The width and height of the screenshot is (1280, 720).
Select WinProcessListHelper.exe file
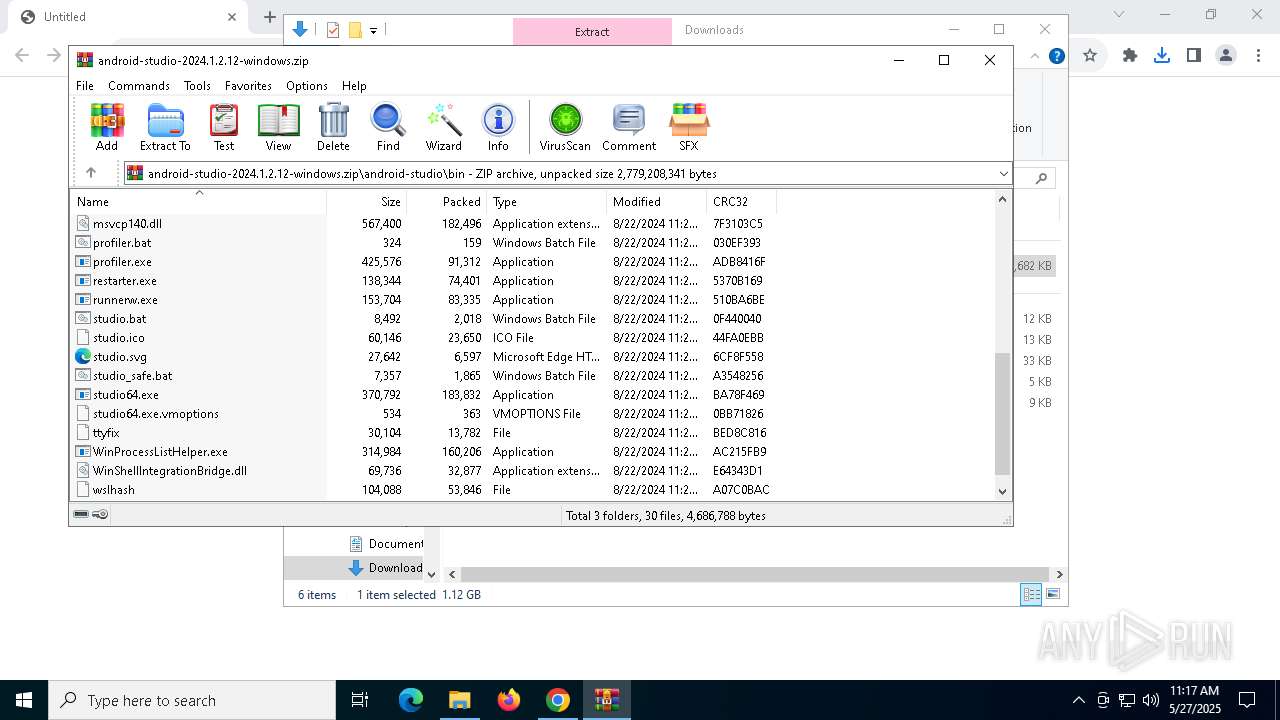click(160, 452)
